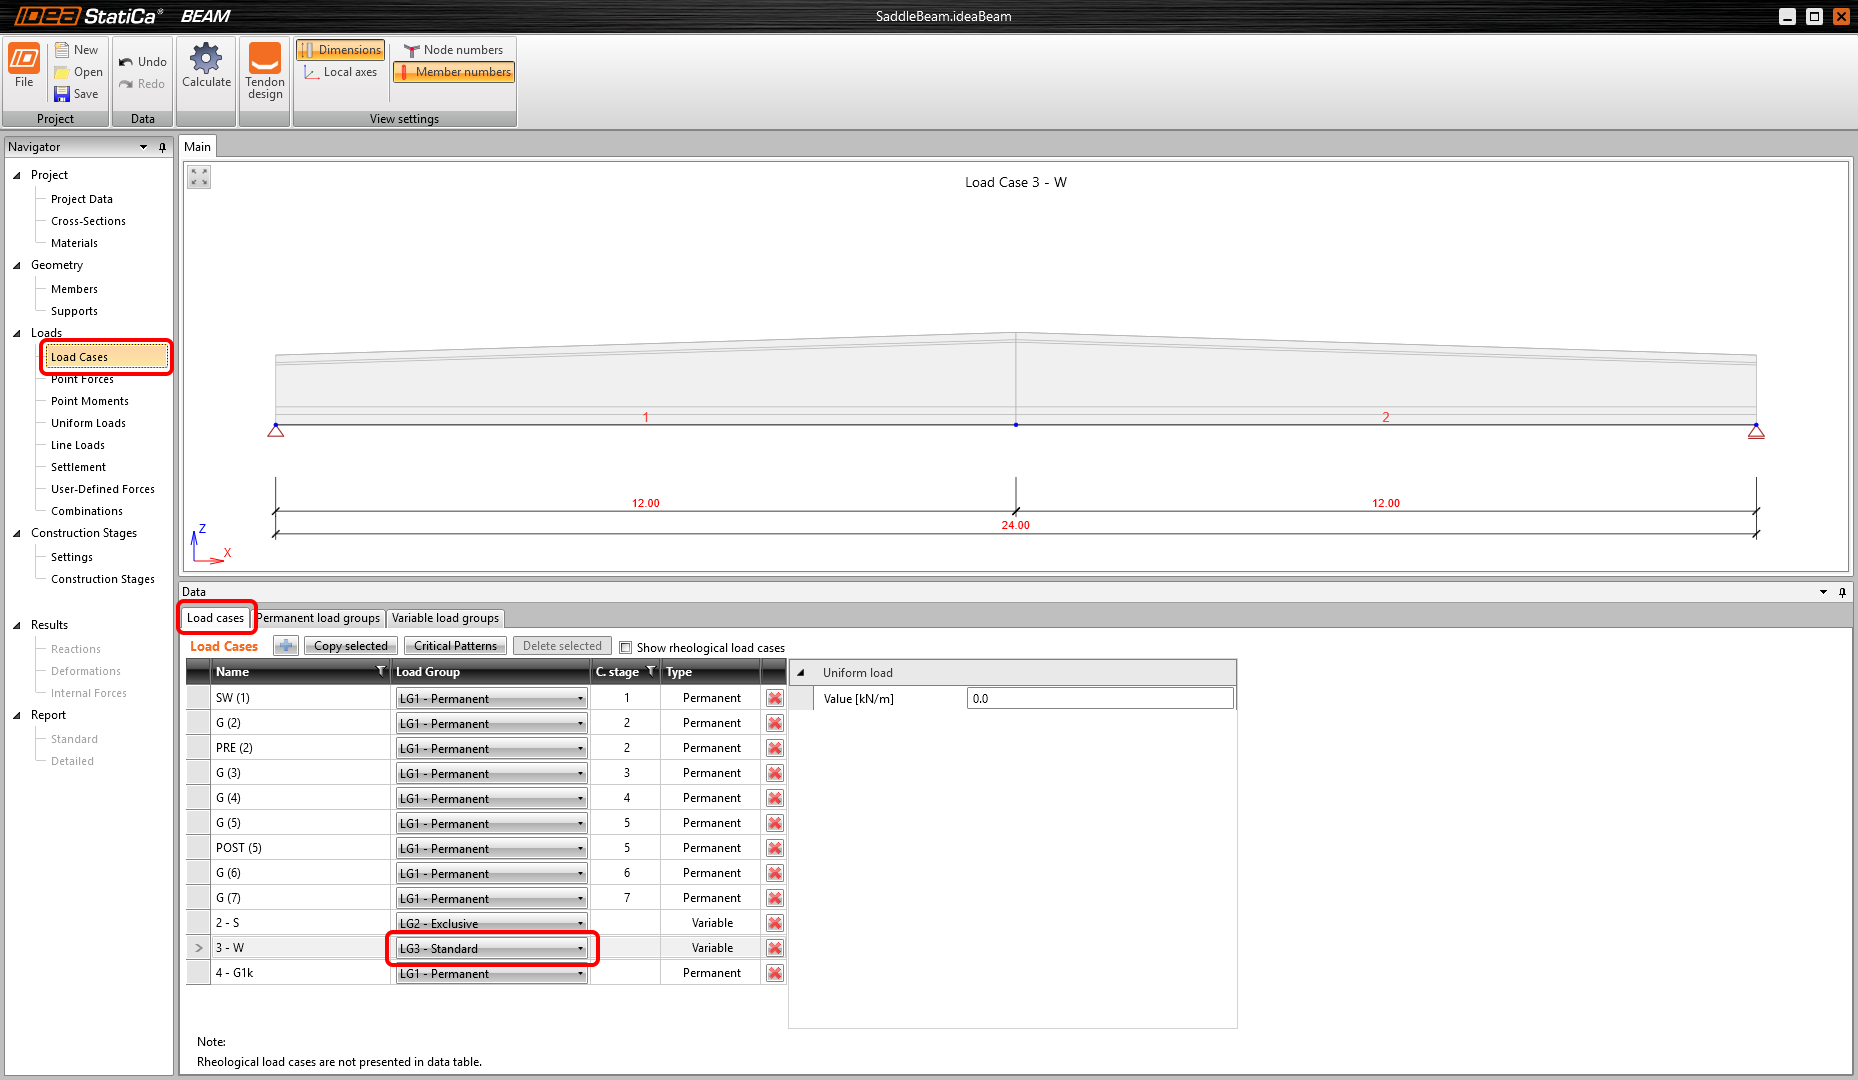
Task: Collapse the Project tree node
Action: [17, 175]
